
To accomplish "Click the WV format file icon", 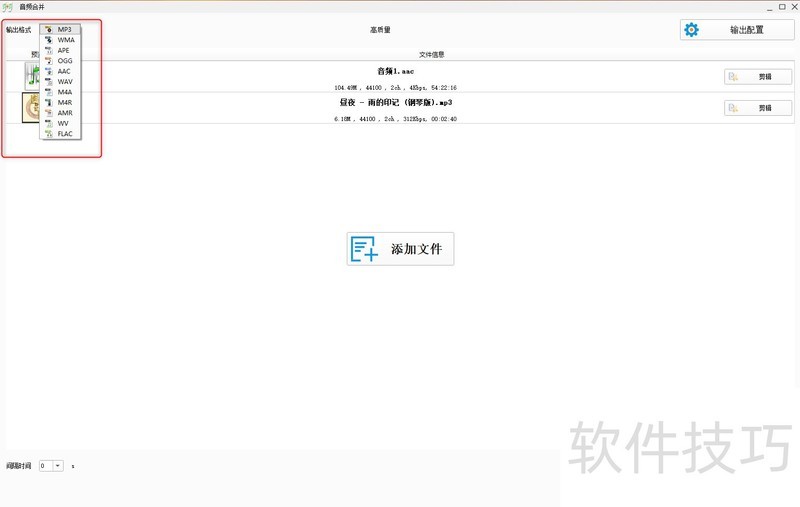I will point(48,123).
